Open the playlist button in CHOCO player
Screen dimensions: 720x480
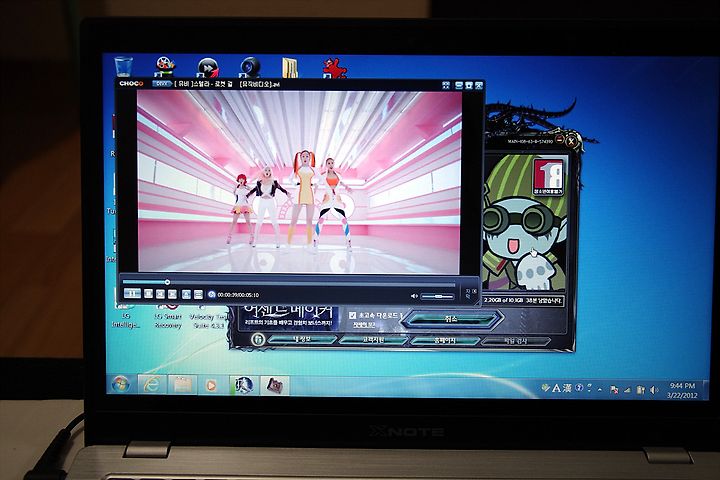pyautogui.click(x=198, y=294)
